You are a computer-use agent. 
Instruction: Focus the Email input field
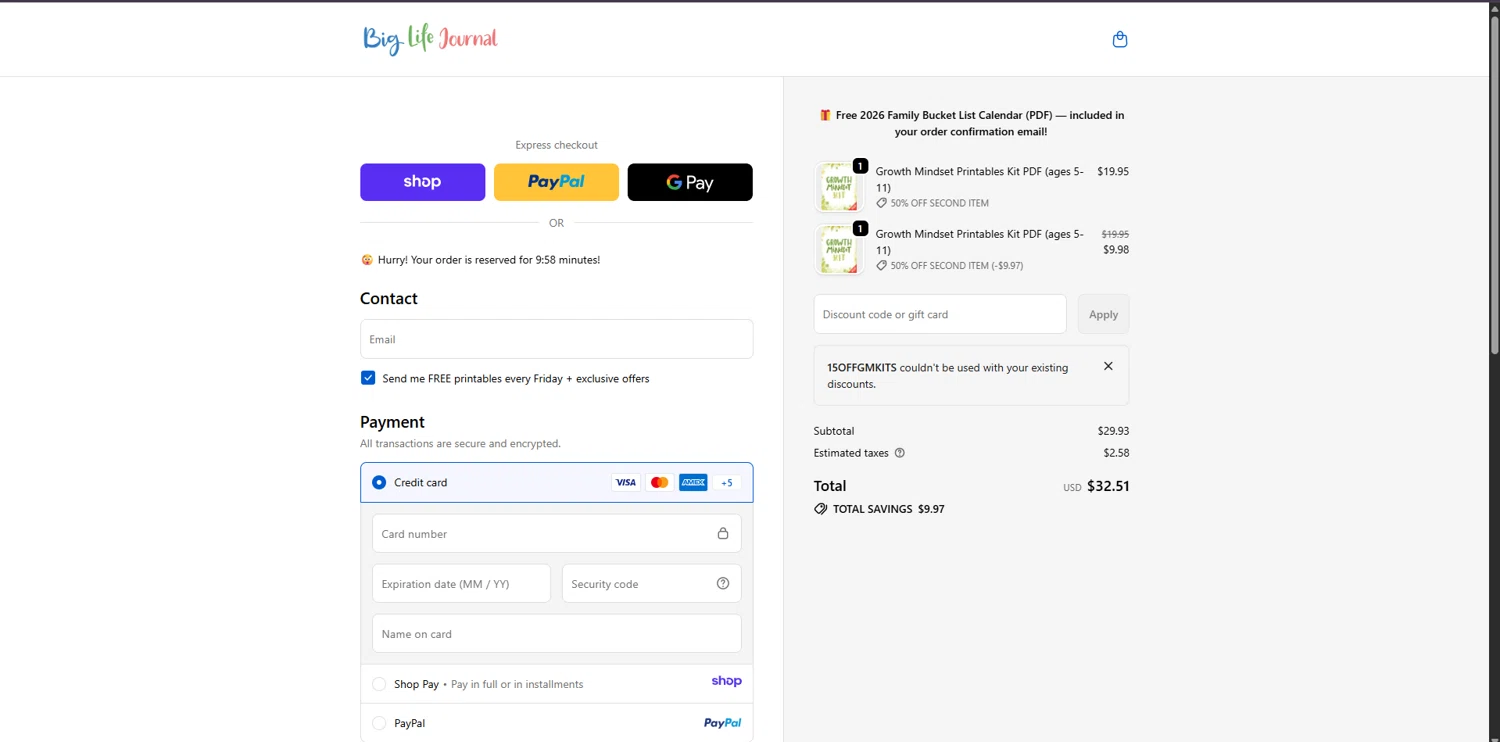556,339
